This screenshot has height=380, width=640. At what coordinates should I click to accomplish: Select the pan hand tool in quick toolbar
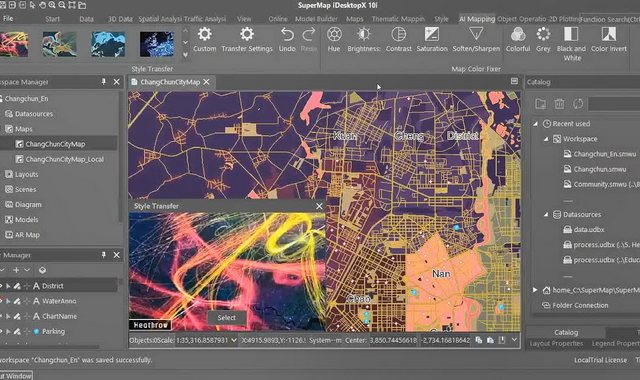pyautogui.click(x=42, y=5)
